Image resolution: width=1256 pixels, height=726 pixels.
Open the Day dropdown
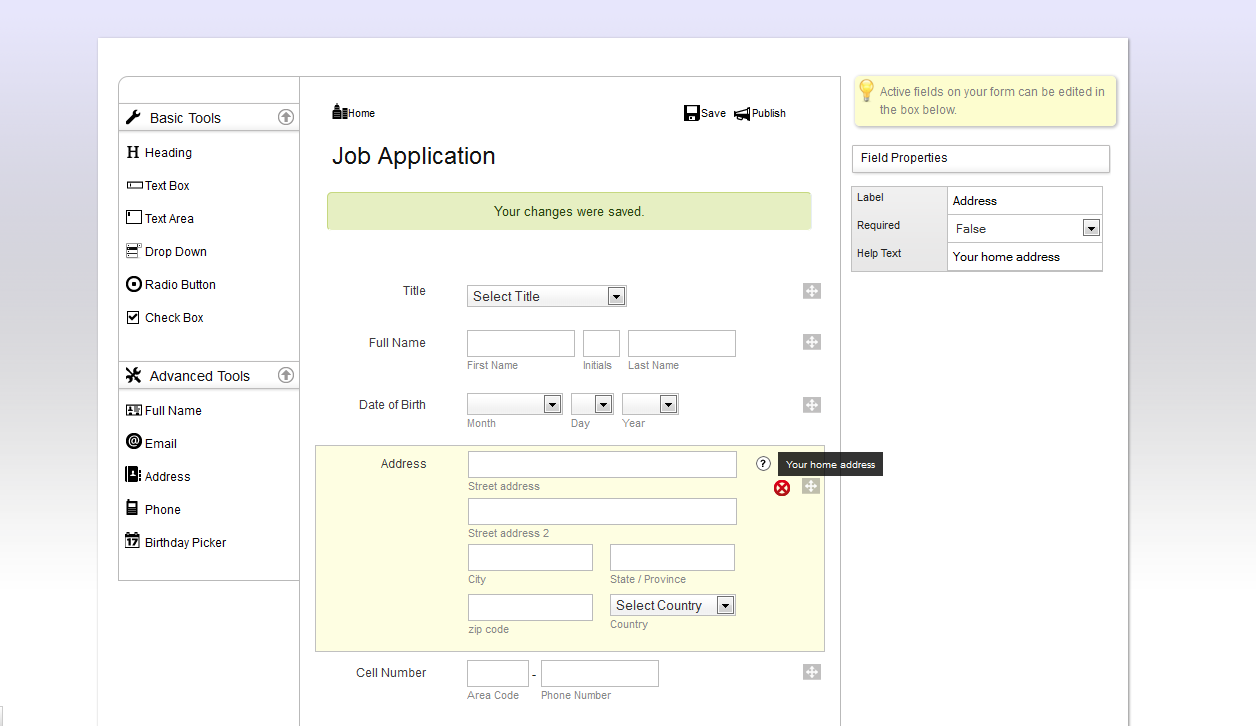[x=592, y=404]
